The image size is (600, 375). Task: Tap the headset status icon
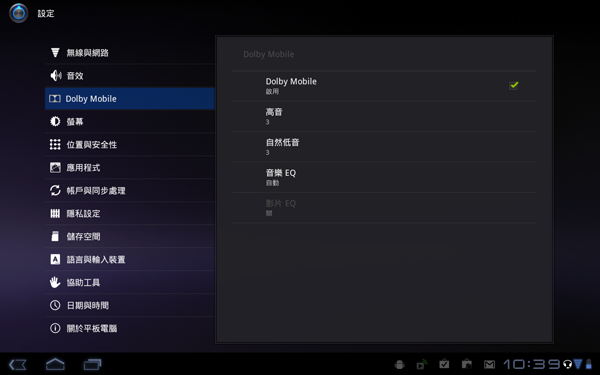[568, 364]
